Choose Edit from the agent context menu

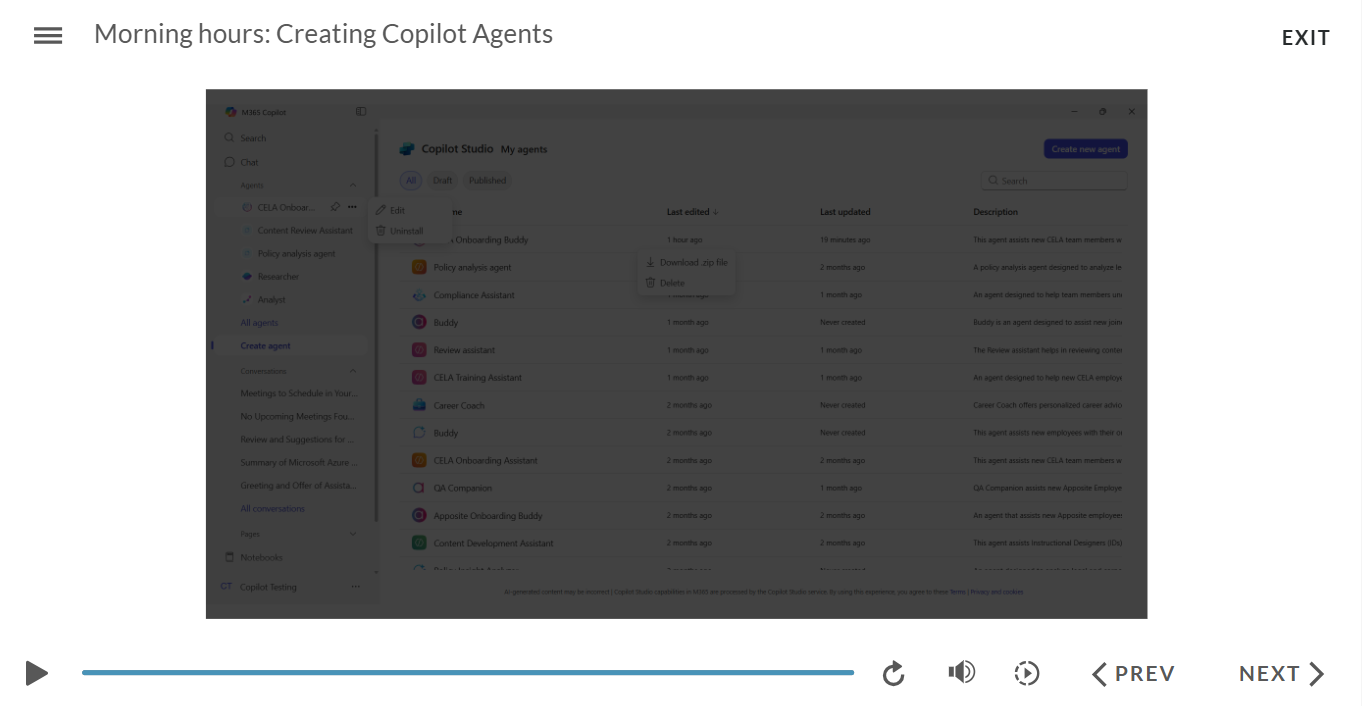click(391, 210)
